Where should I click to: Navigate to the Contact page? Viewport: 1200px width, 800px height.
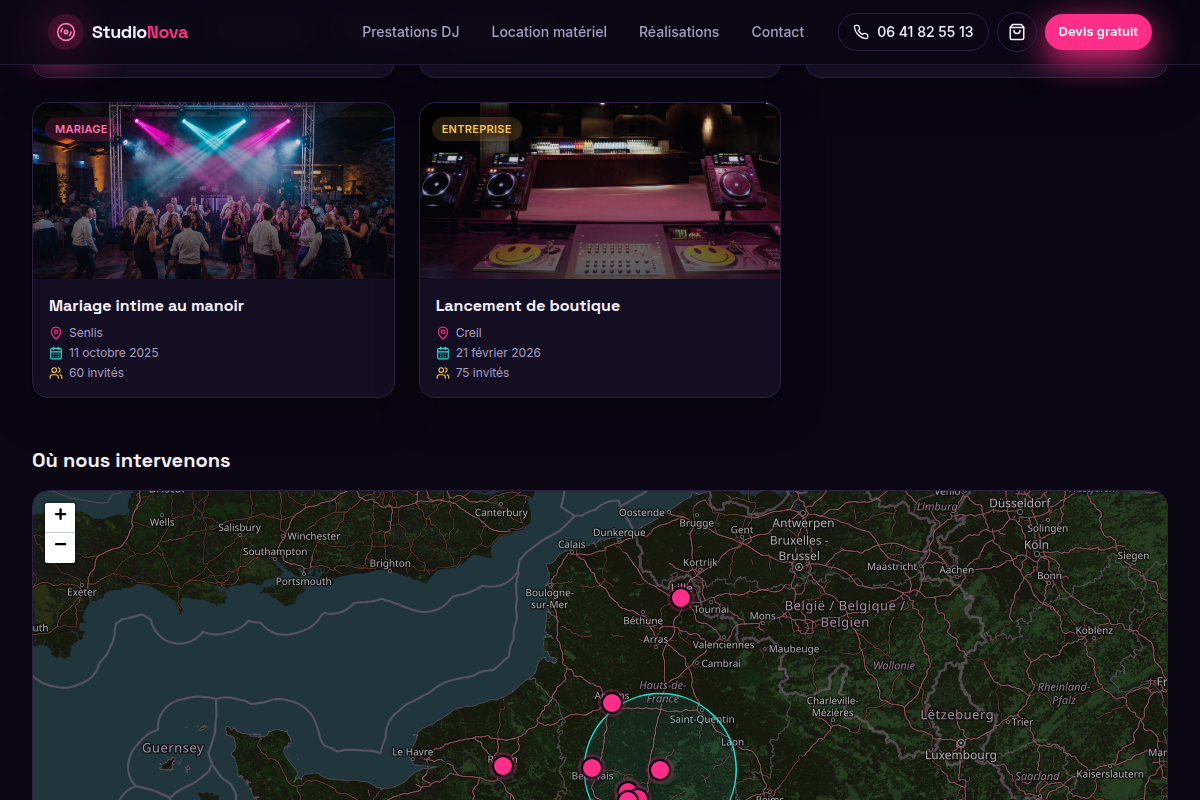coord(778,32)
